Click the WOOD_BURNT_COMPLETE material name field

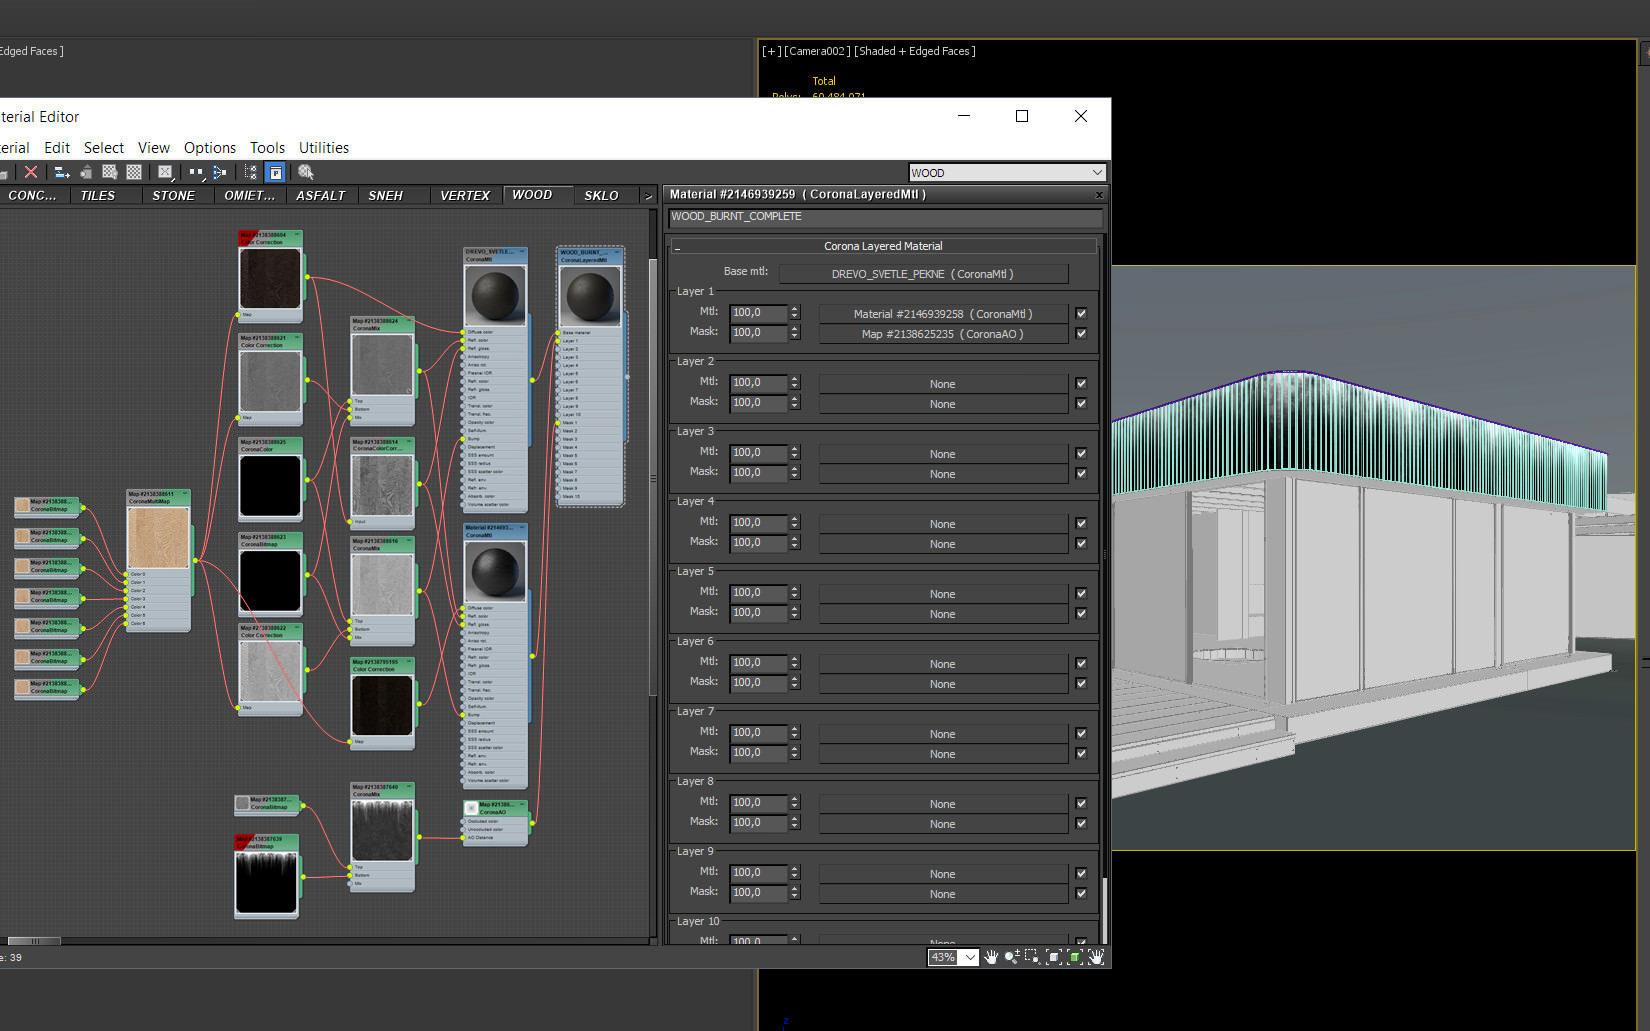(x=885, y=216)
